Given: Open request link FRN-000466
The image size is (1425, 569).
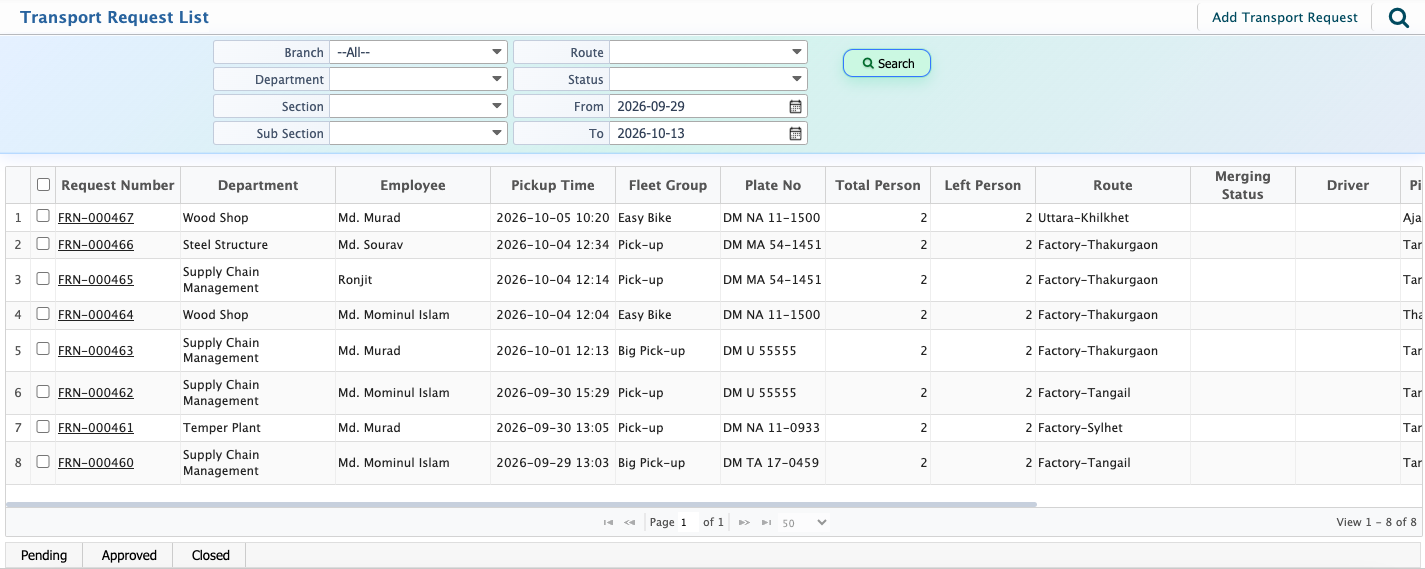Looking at the screenshot, I should [x=96, y=244].
